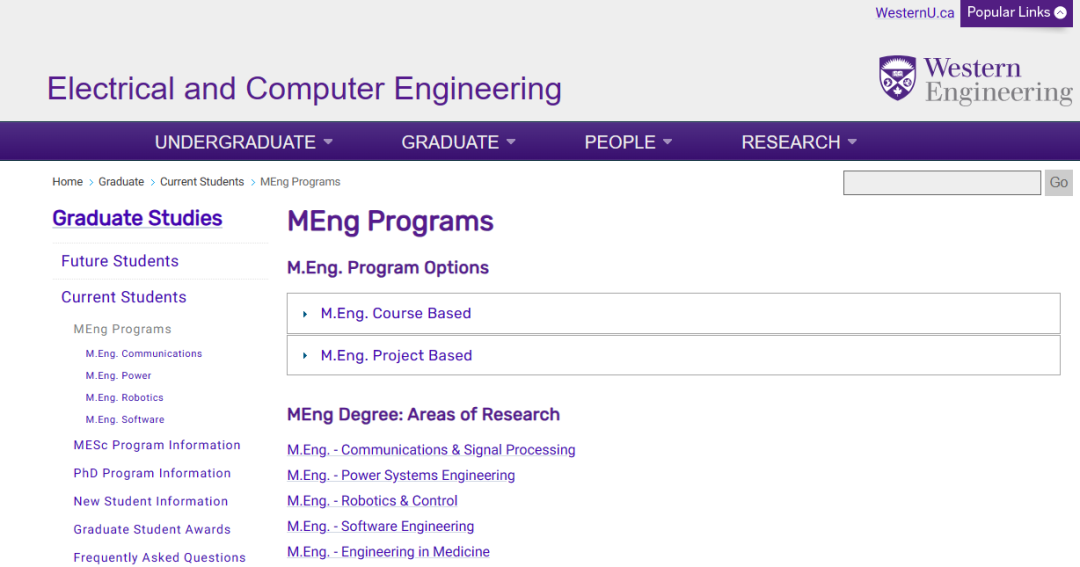
Task: Expand the M.Eng. Course Based accordion
Action: pyautogui.click(x=673, y=313)
